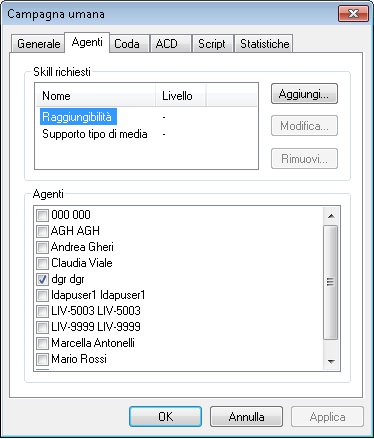Confirm with the OK button
This screenshot has height=439, width=374.
point(165,416)
